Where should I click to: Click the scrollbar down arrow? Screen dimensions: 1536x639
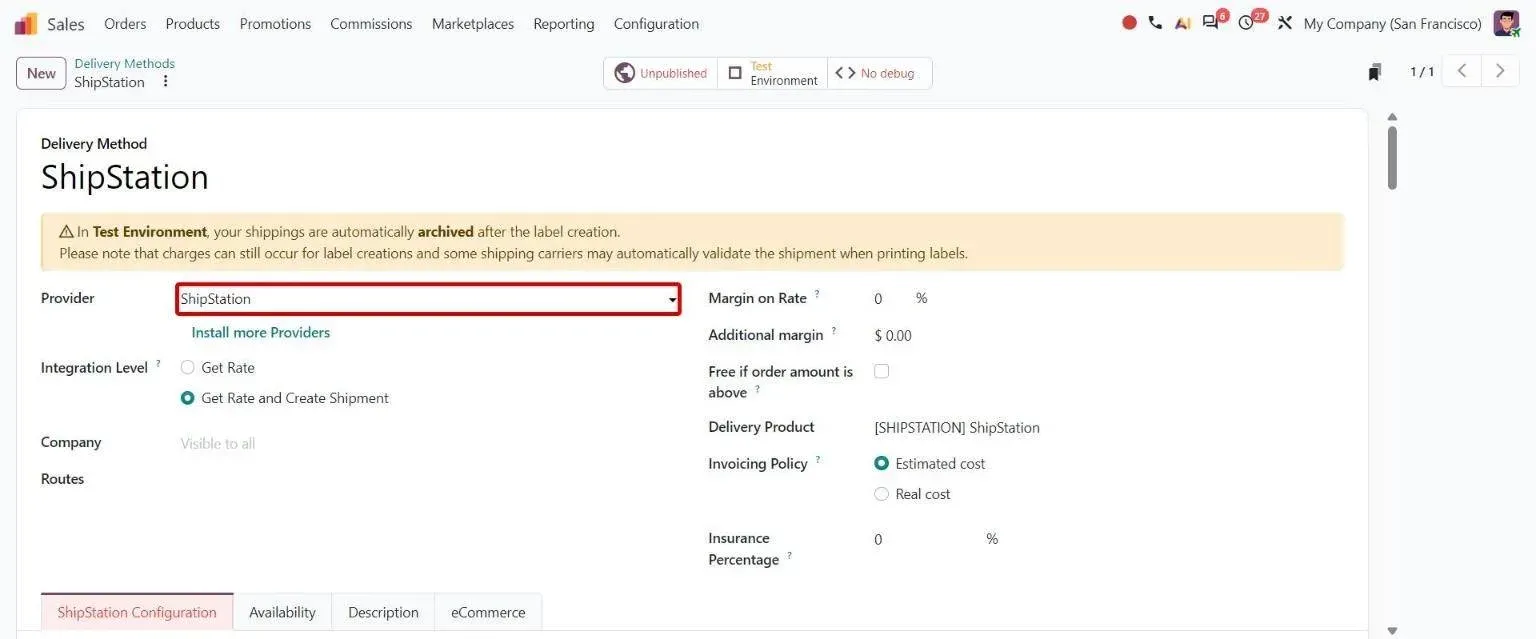[x=1392, y=630]
